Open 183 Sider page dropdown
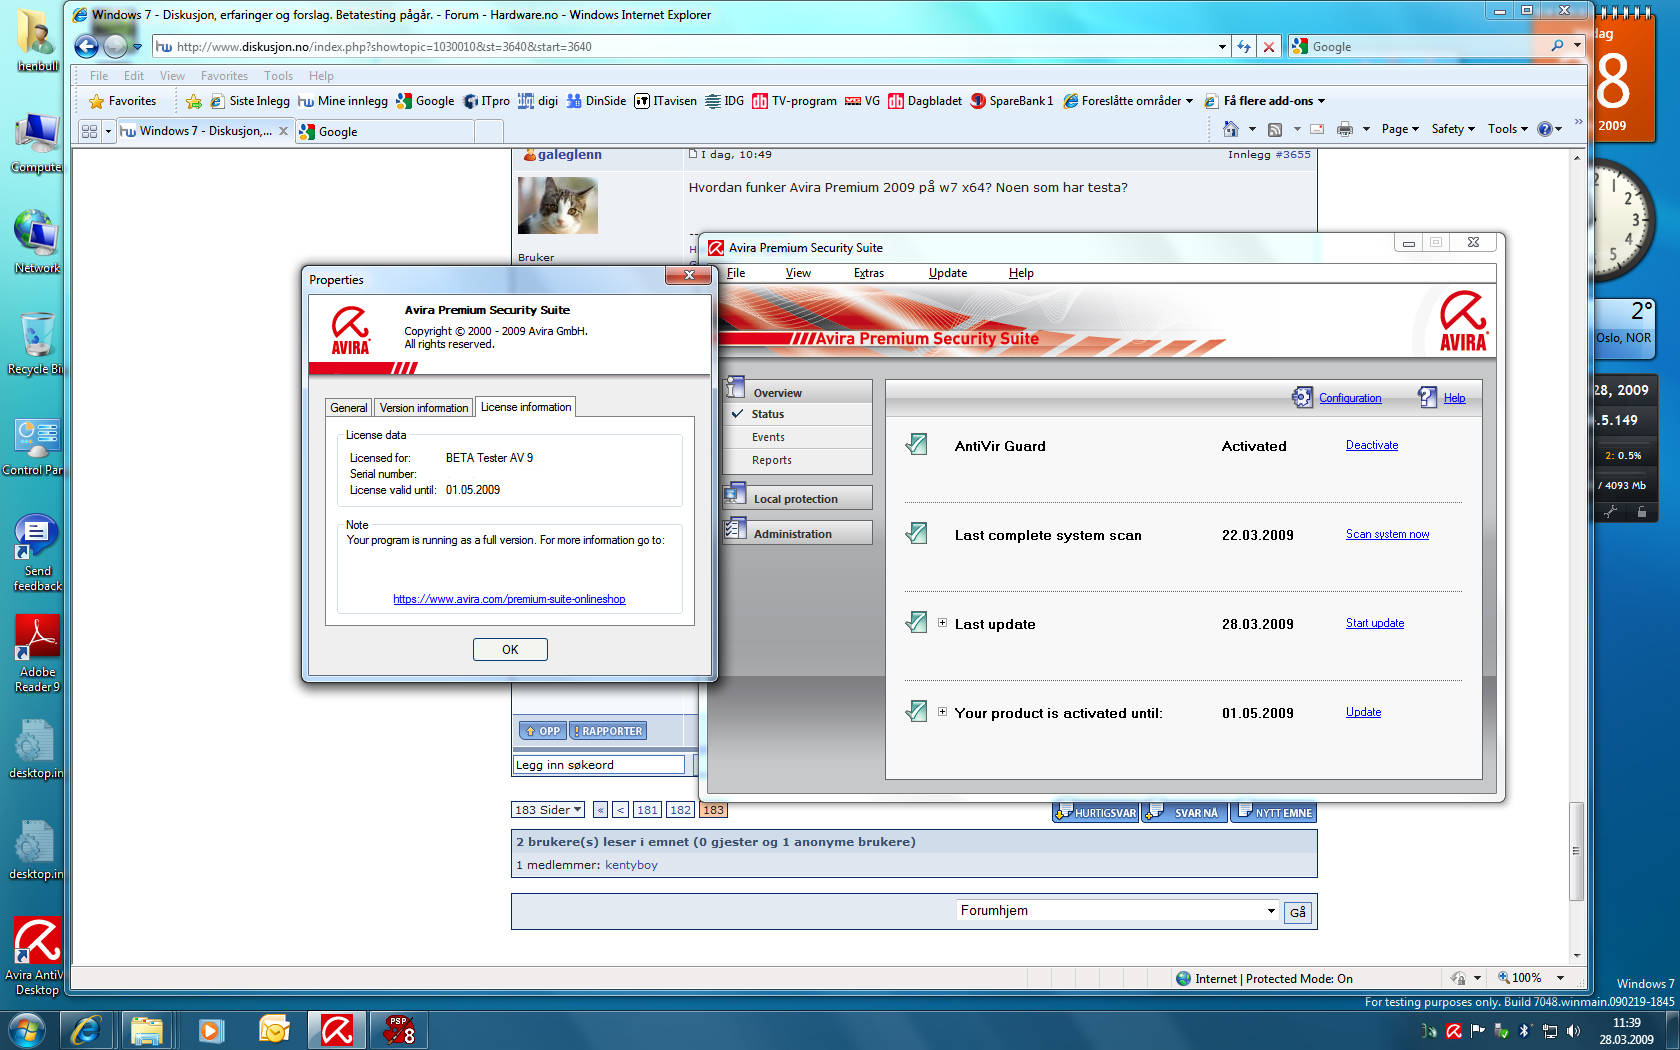The width and height of the screenshot is (1680, 1050). coord(548,810)
